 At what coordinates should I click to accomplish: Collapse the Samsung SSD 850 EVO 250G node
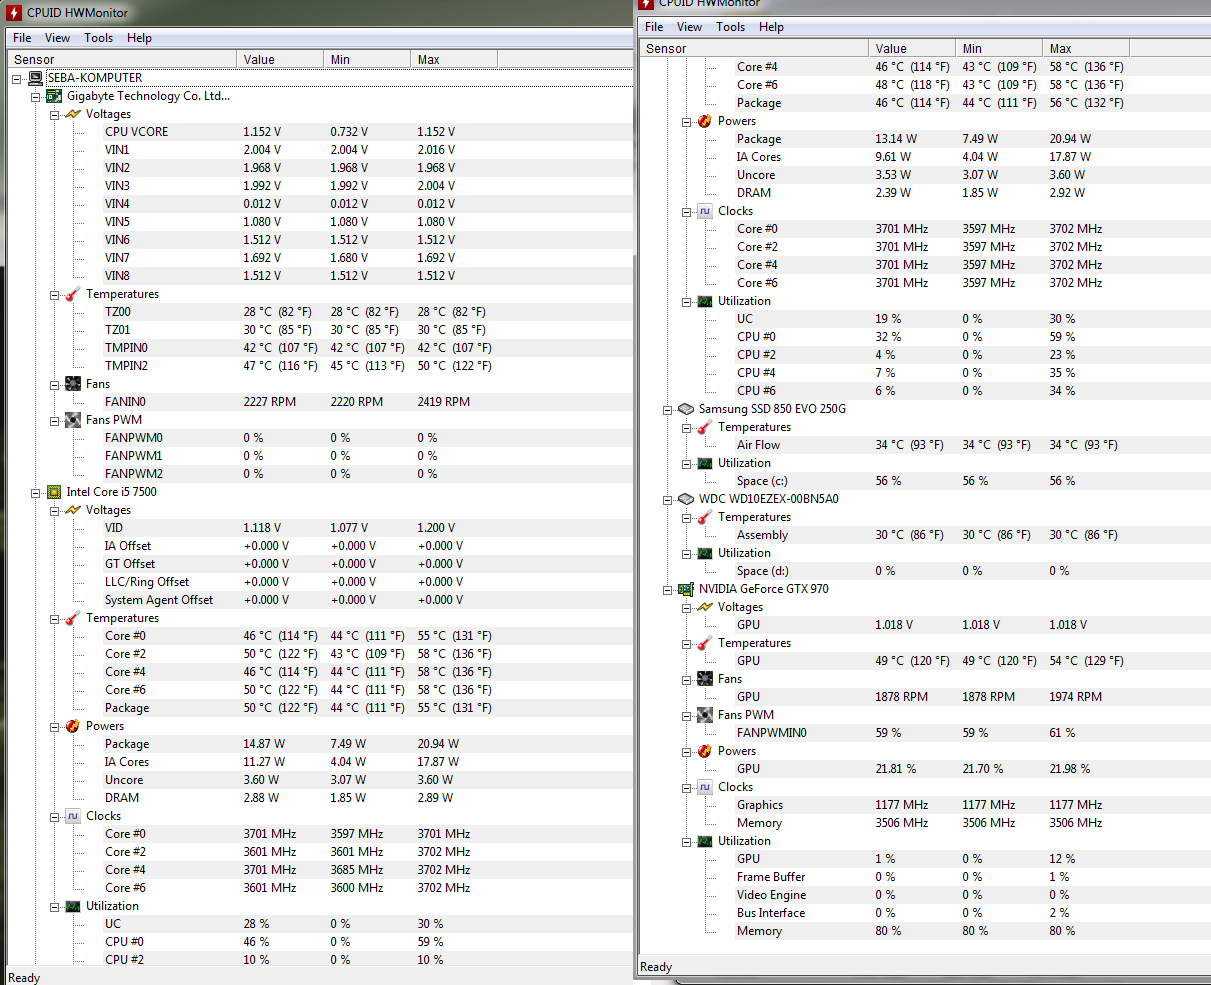[x=667, y=409]
